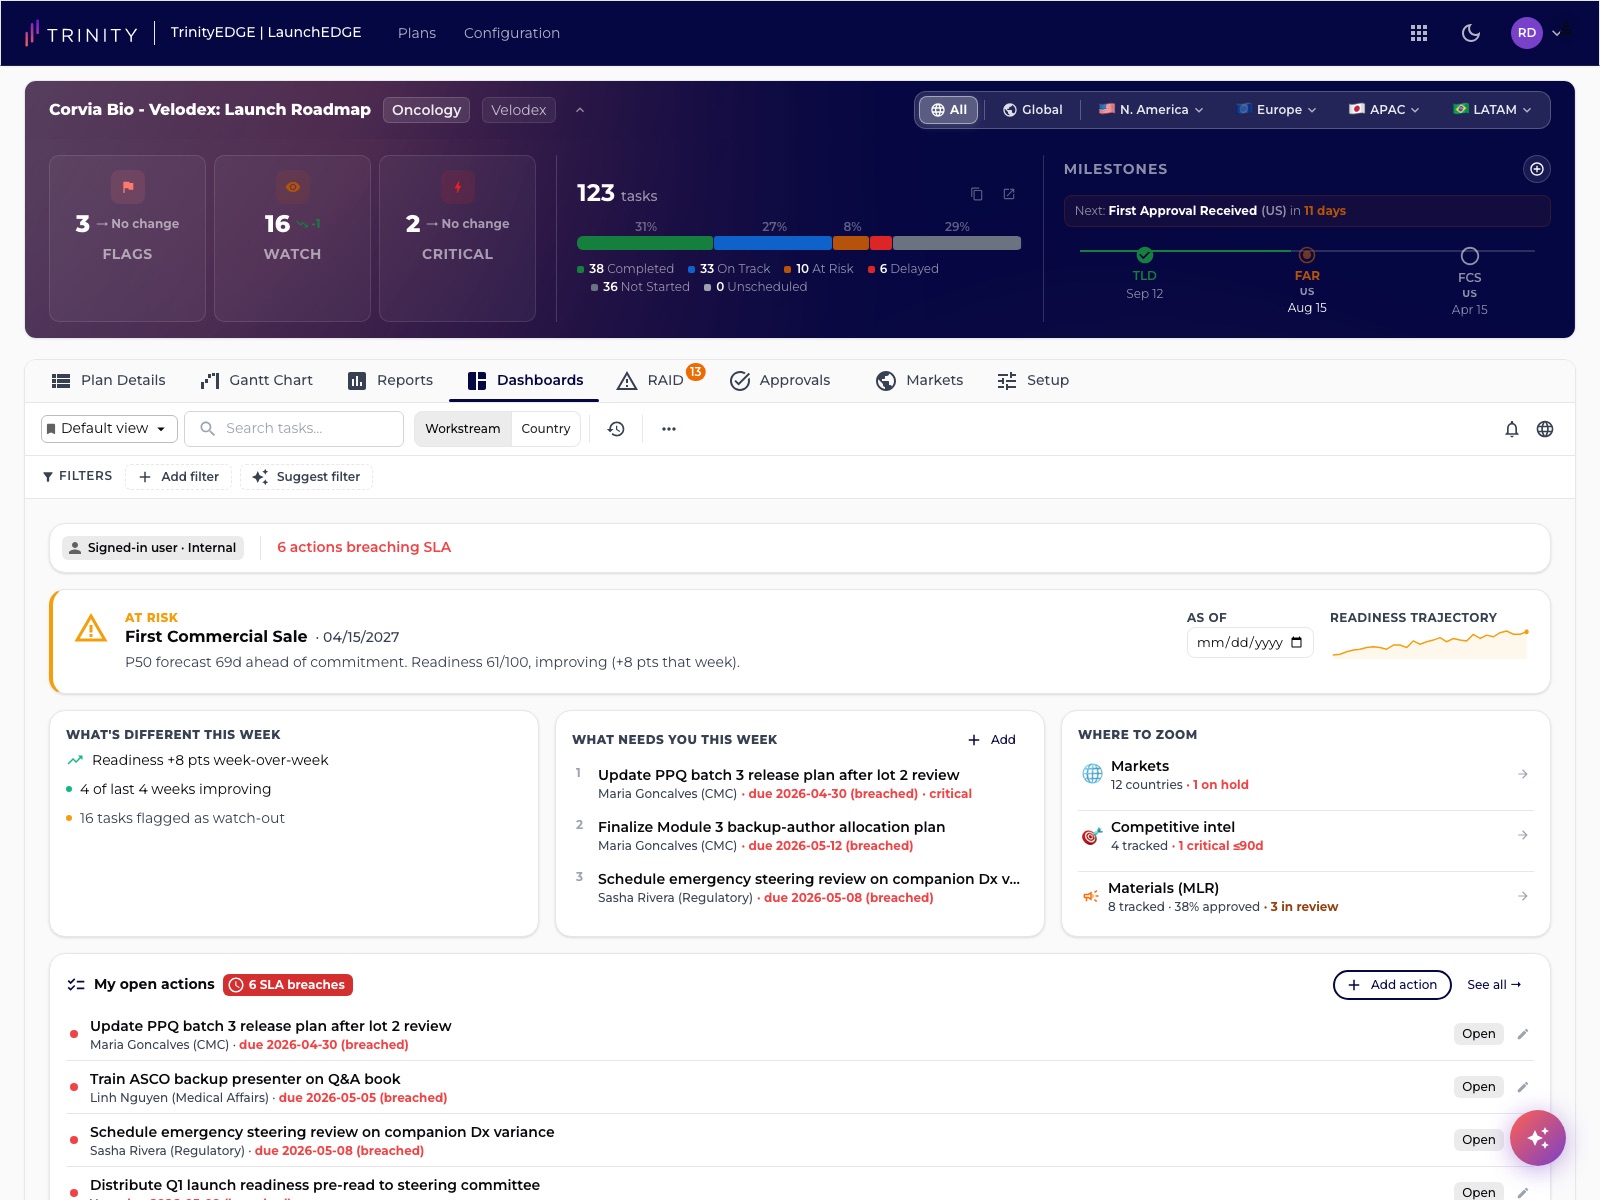
Task: Go to the Approvals tab
Action: click(x=781, y=380)
